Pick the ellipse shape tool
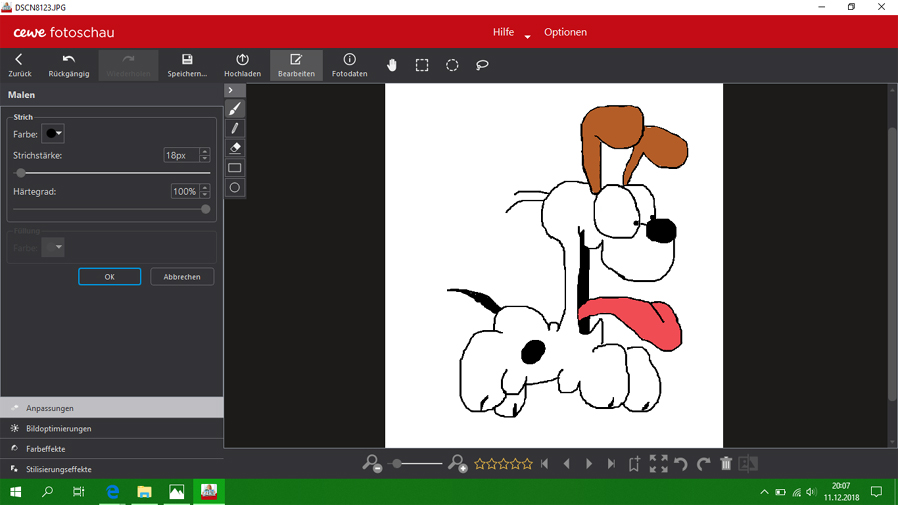Viewport: 898px width, 505px height. pos(235,188)
